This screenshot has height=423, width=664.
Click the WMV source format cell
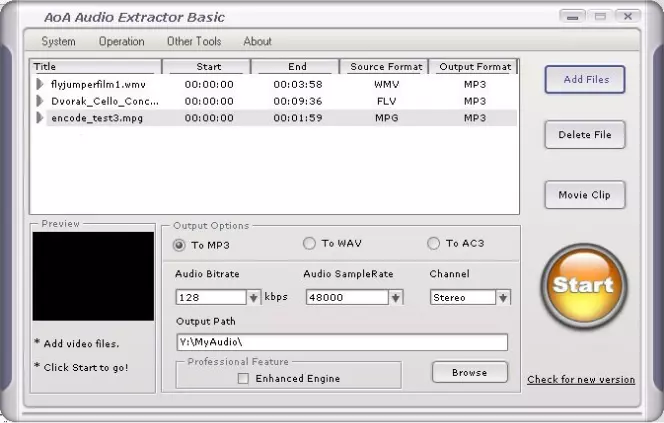coord(387,84)
